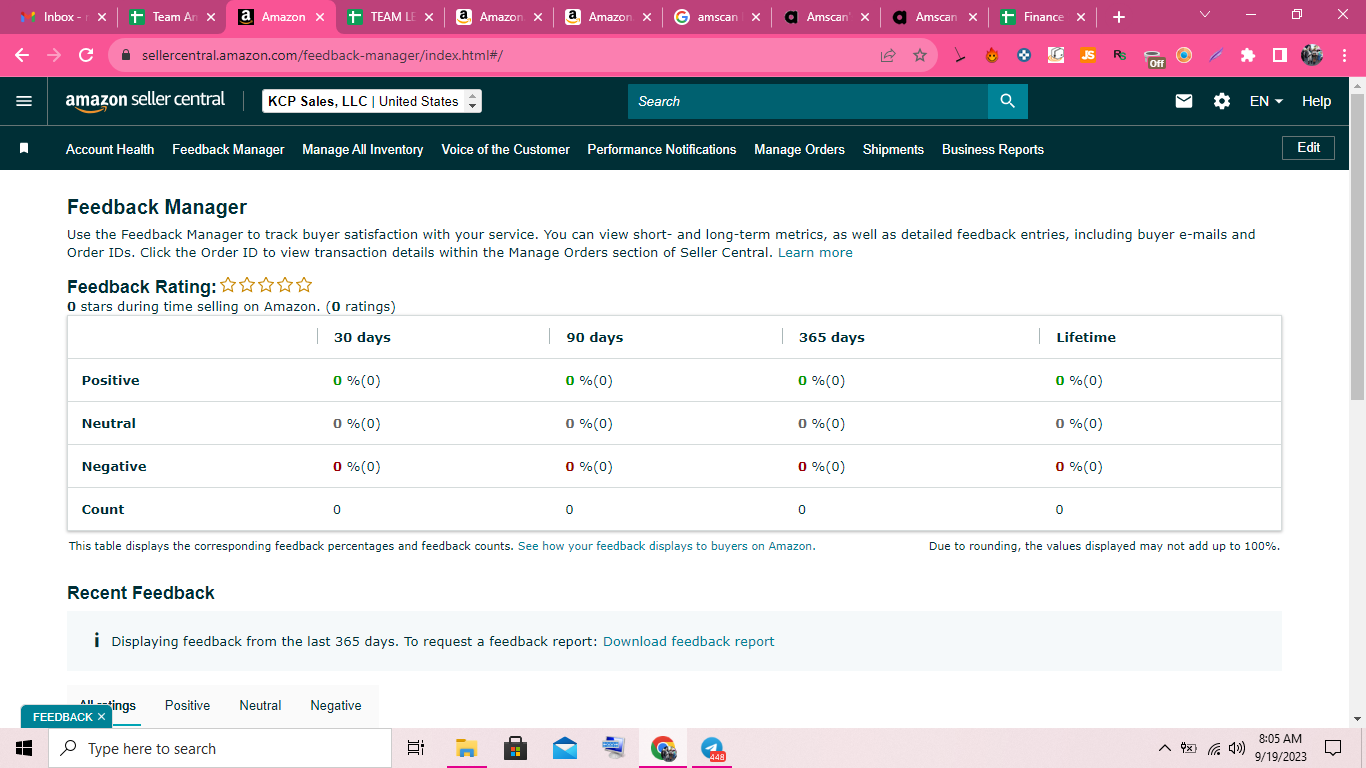Bookmark this page with the star icon
This screenshot has height=768, width=1366.
tap(920, 56)
